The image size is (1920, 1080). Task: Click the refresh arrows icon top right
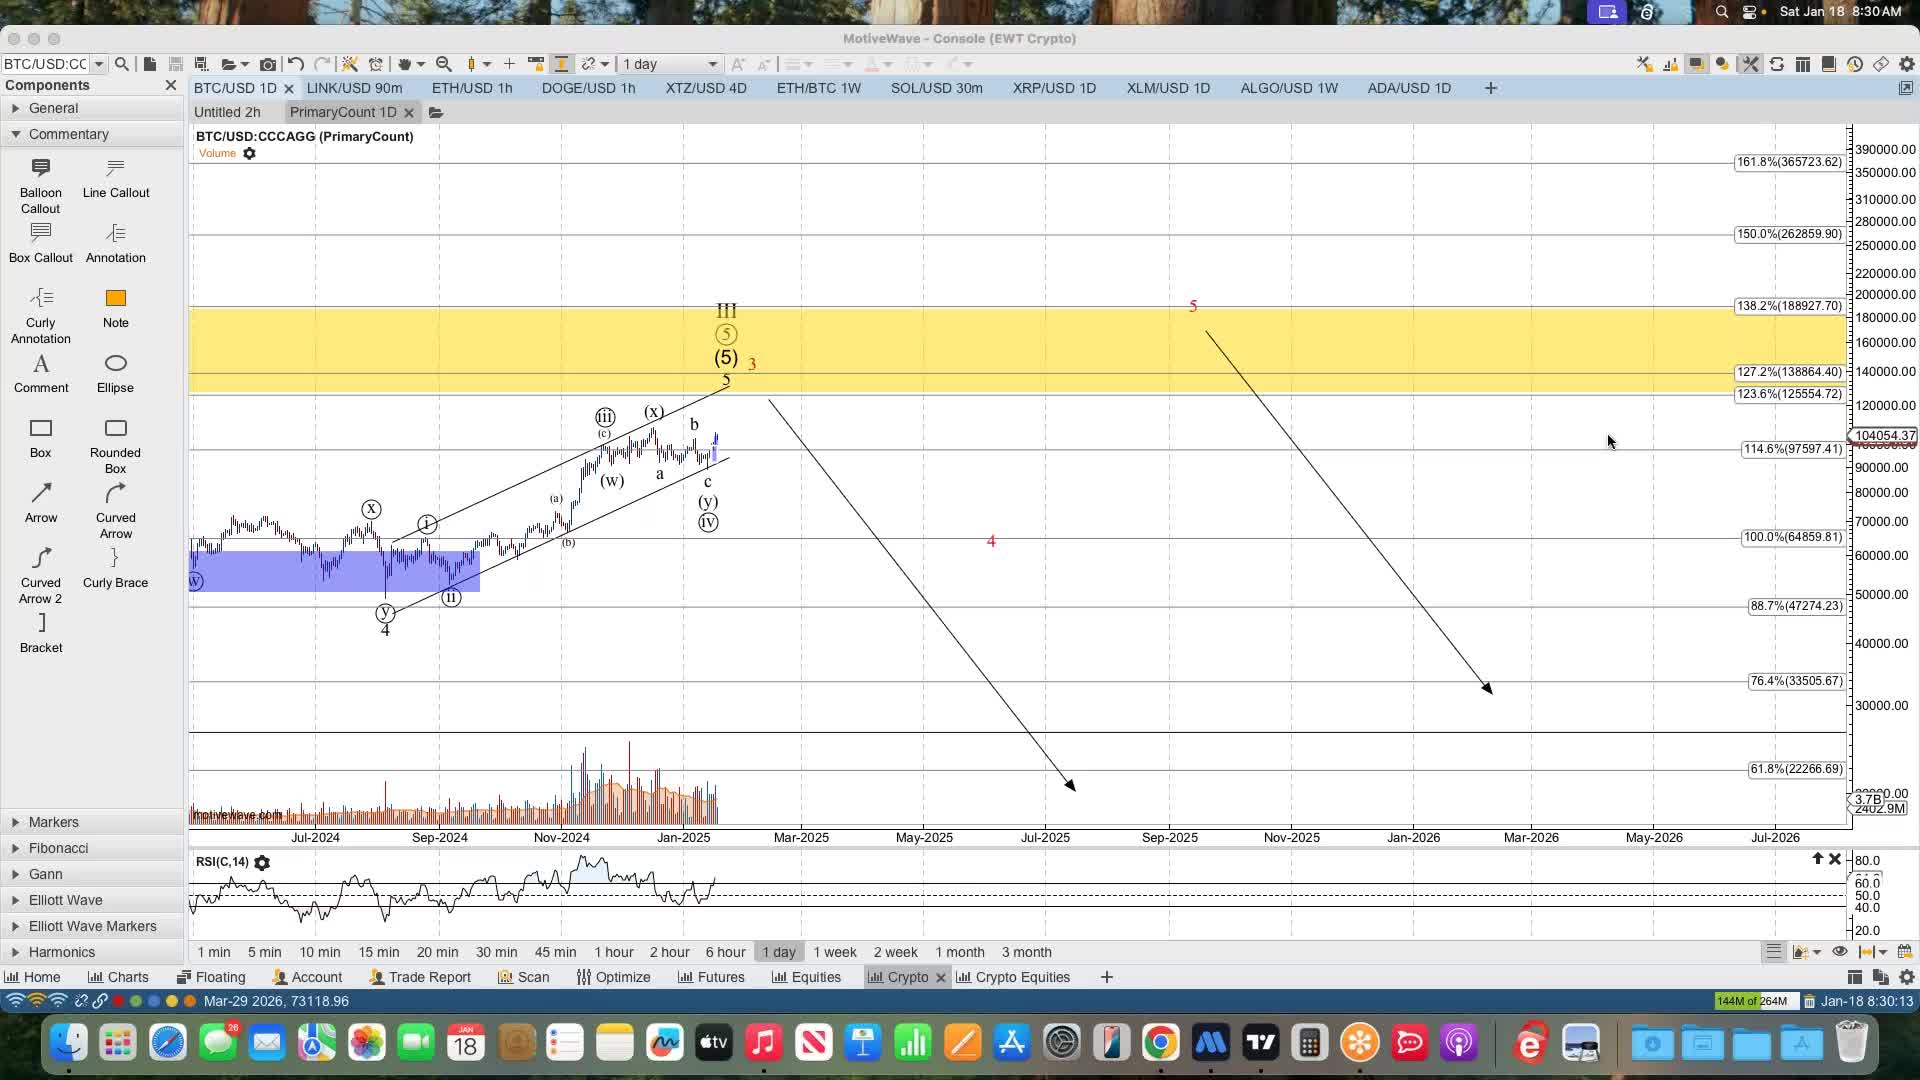pos(1777,64)
